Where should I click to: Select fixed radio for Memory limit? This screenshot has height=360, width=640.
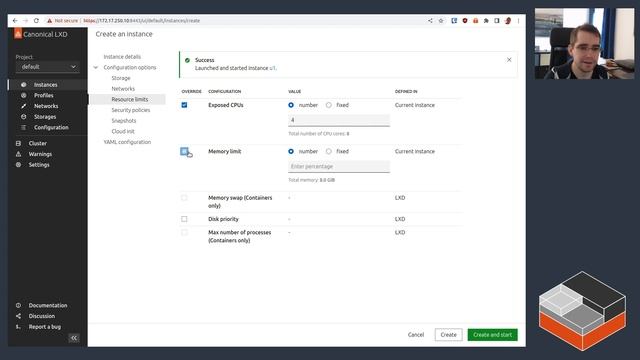(329, 151)
